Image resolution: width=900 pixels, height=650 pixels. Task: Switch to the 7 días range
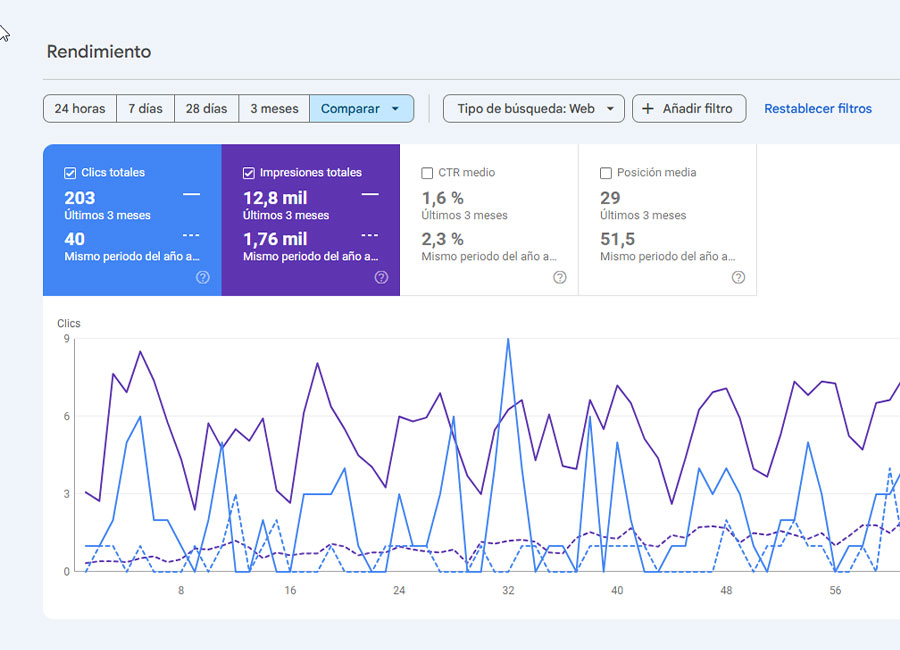(145, 109)
